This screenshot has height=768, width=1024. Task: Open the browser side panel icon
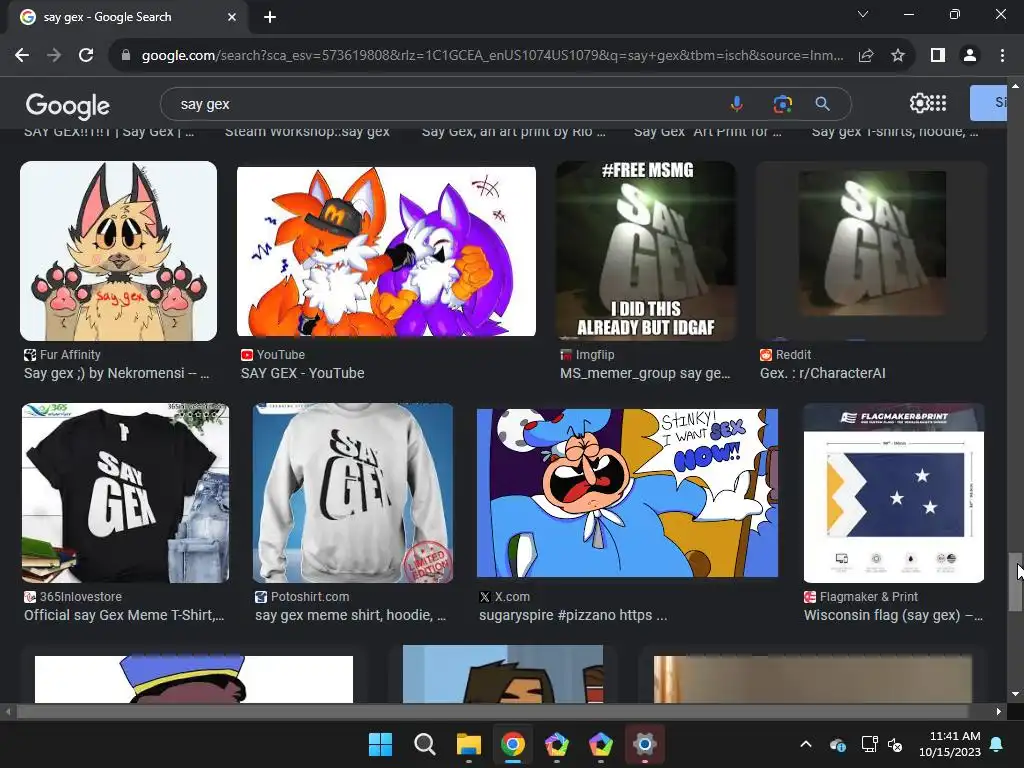coord(938,56)
